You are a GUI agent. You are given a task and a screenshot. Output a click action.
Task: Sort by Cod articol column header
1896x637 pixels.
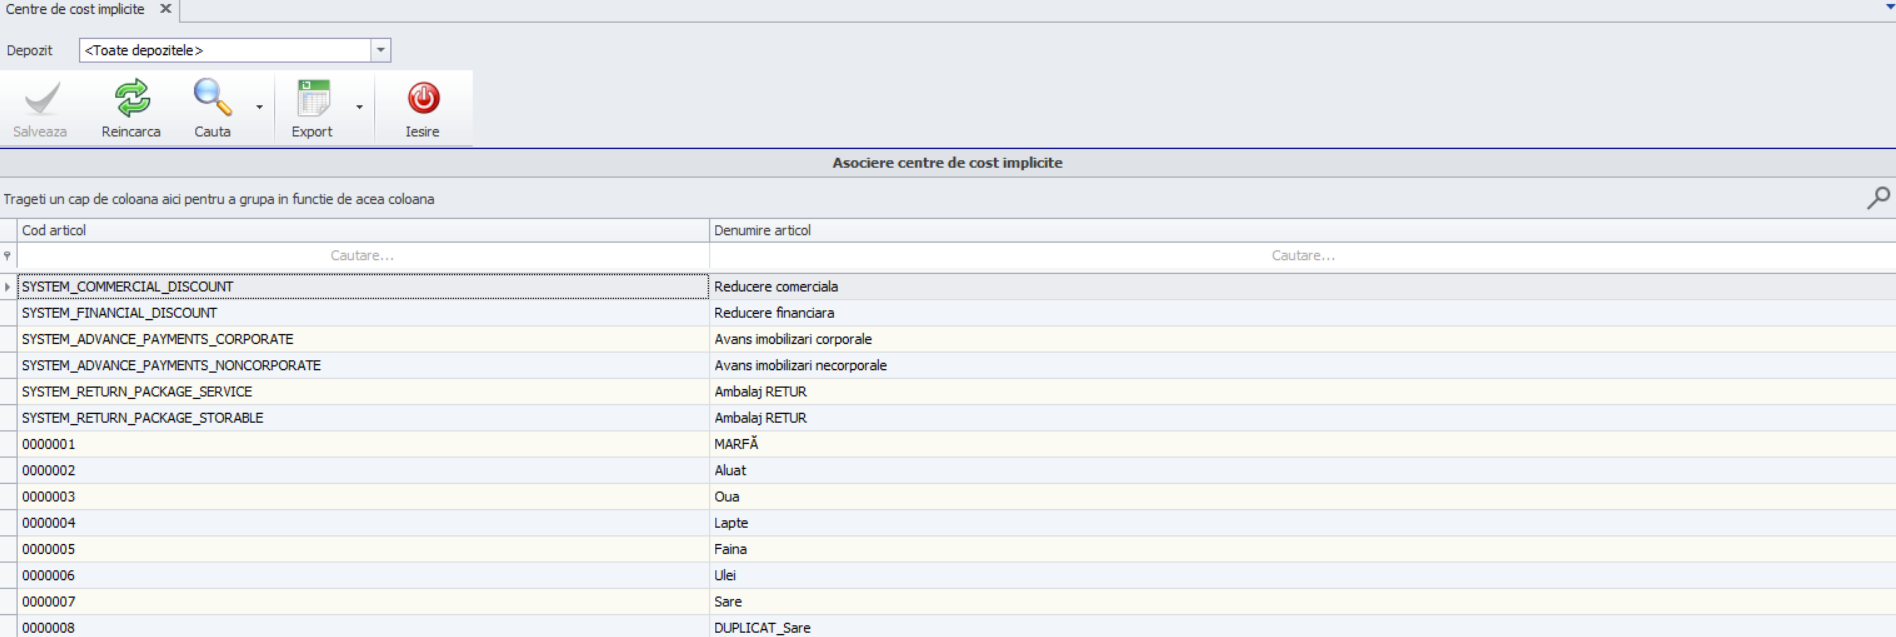pos(360,230)
